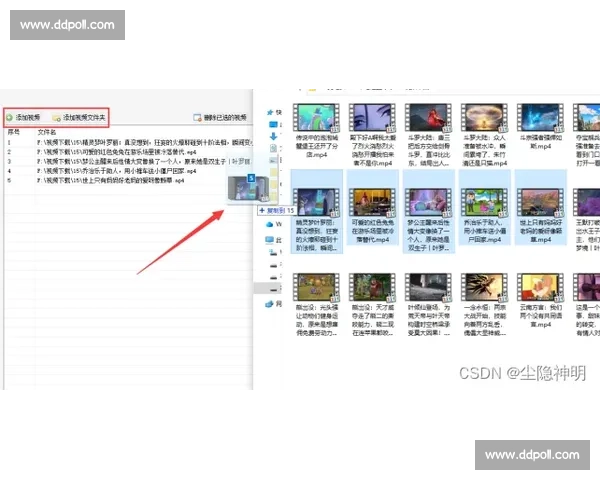Select video 叶倾仙登场，为荒天帝与叶天帝
This screenshot has width=600, height=480.
click(x=429, y=305)
